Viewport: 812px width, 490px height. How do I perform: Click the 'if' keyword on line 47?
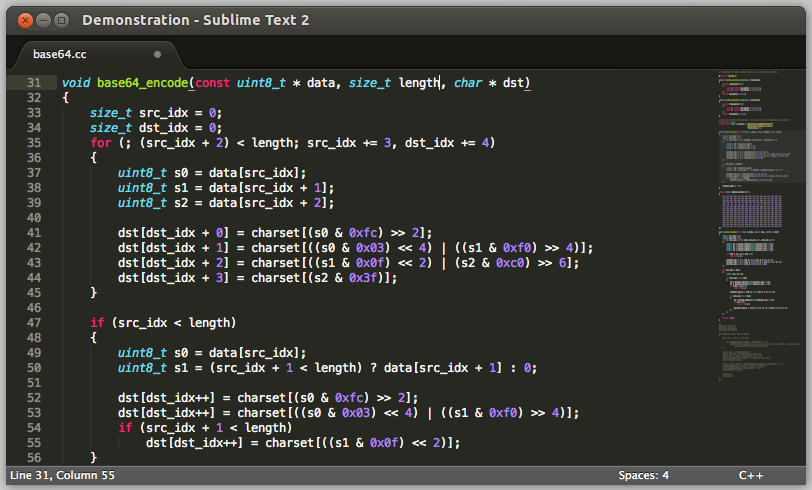tap(97, 323)
